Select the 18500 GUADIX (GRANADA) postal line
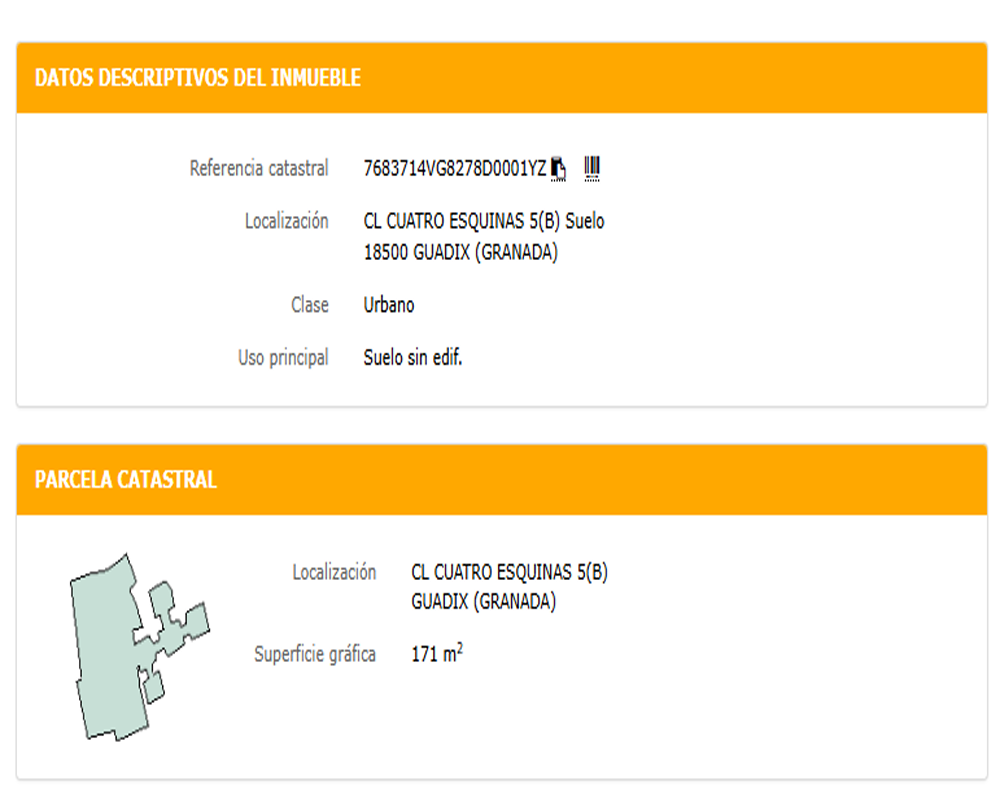The height and width of the screenshot is (800, 1000). click(x=460, y=253)
